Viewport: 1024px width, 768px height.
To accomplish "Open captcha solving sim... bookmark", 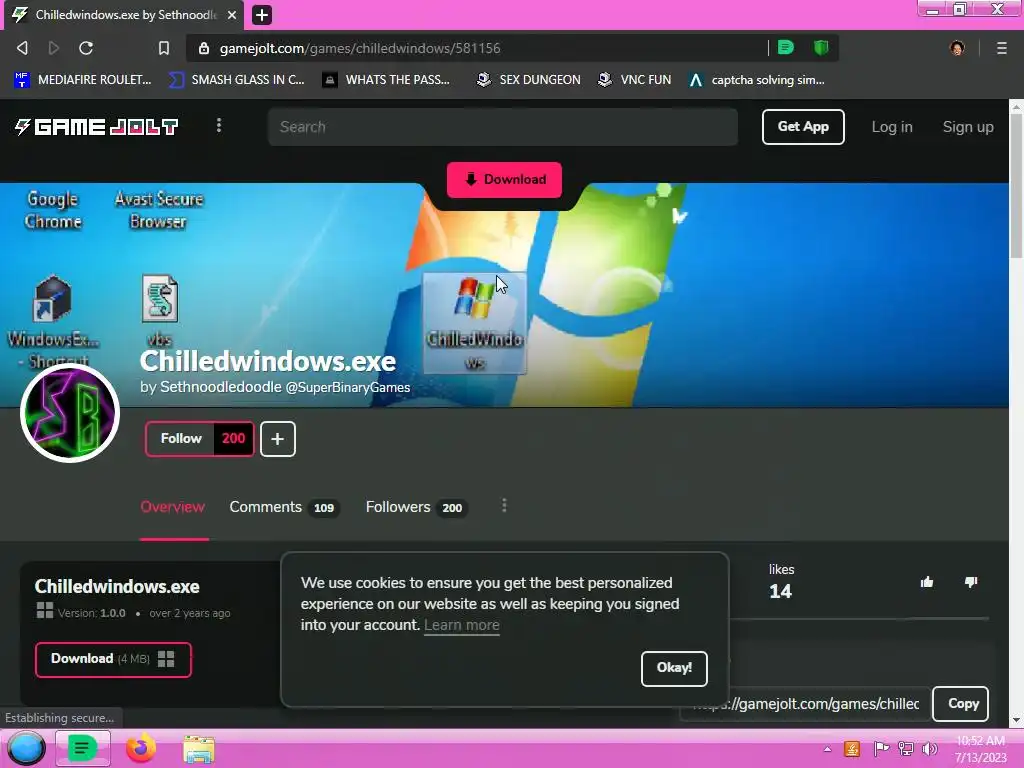I will tap(756, 80).
